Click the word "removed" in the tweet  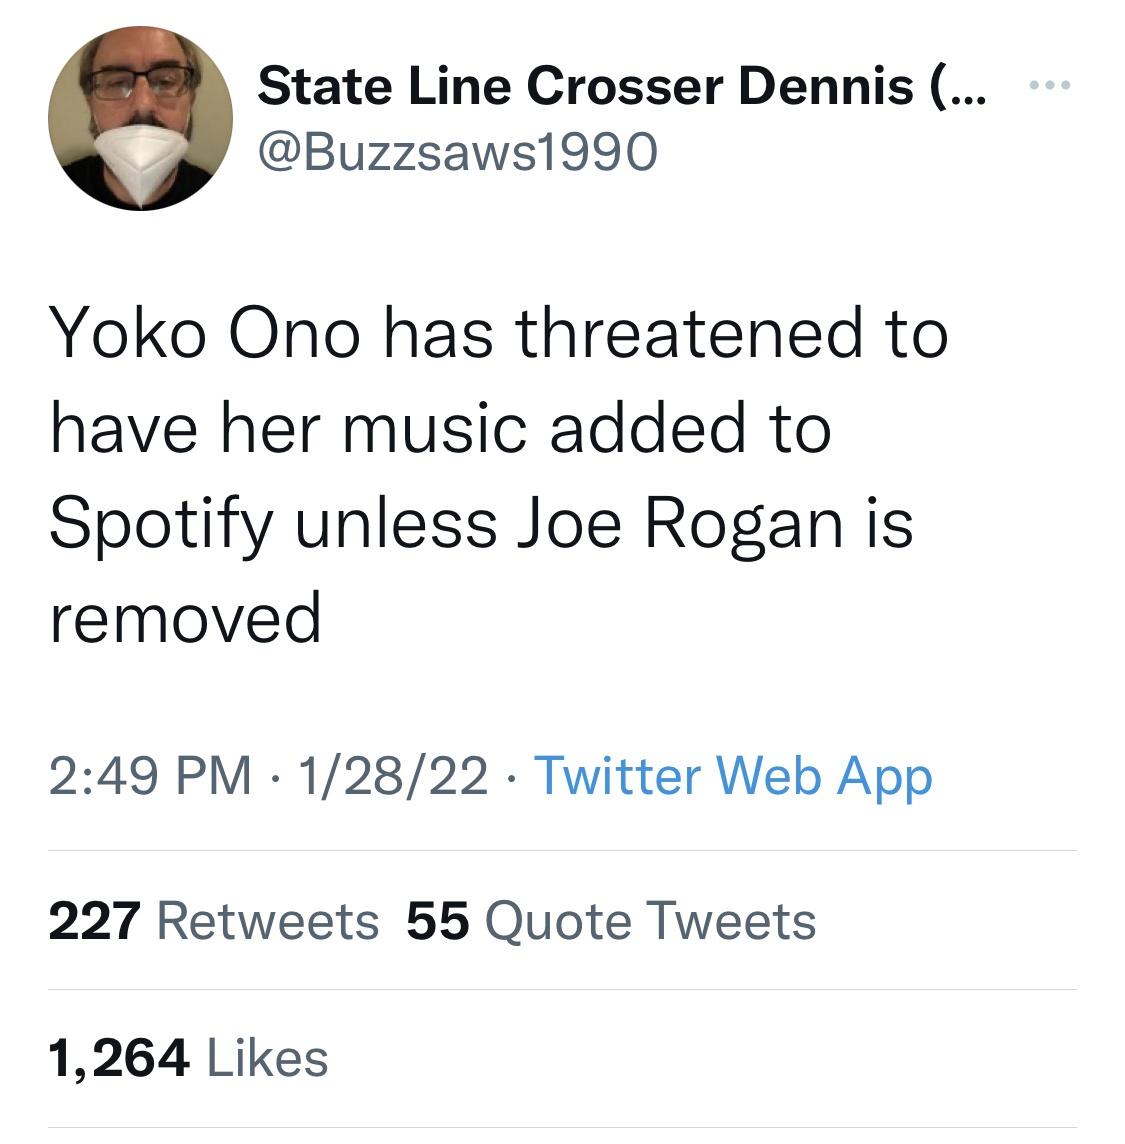186,617
